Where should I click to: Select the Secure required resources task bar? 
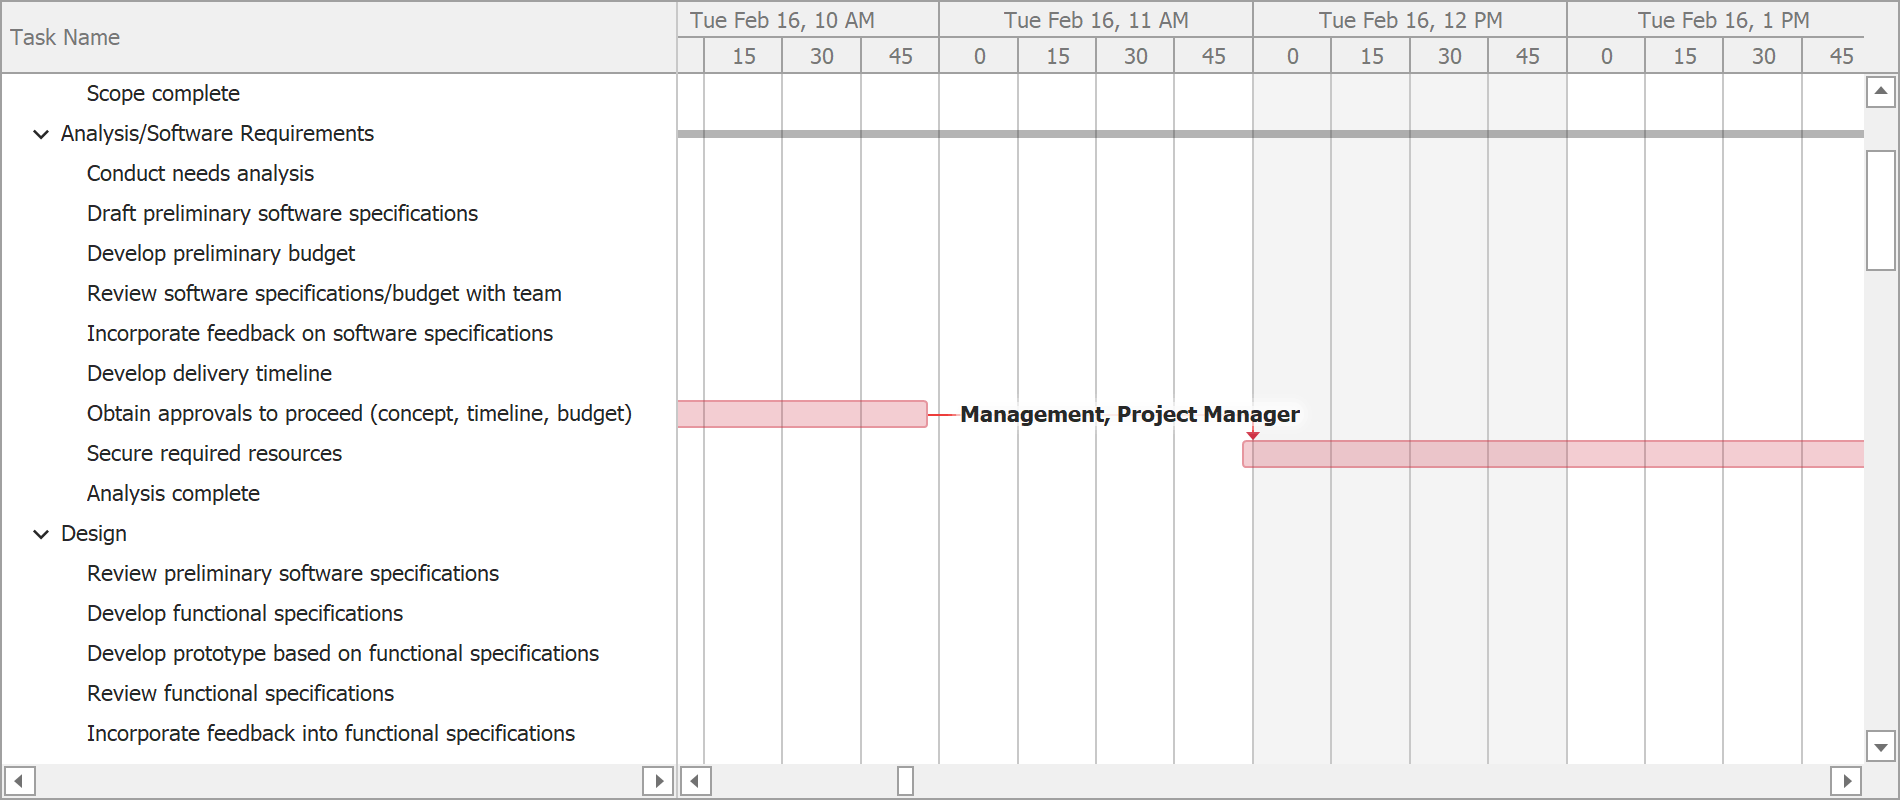point(1552,454)
